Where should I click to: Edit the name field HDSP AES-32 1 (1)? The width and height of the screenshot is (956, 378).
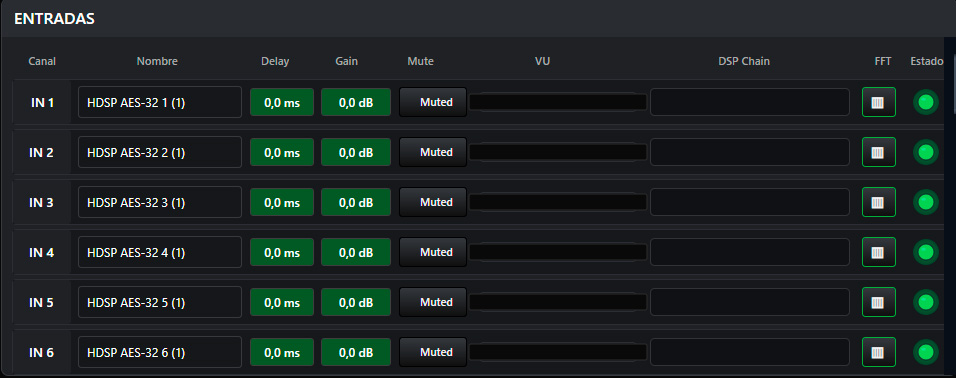click(160, 102)
